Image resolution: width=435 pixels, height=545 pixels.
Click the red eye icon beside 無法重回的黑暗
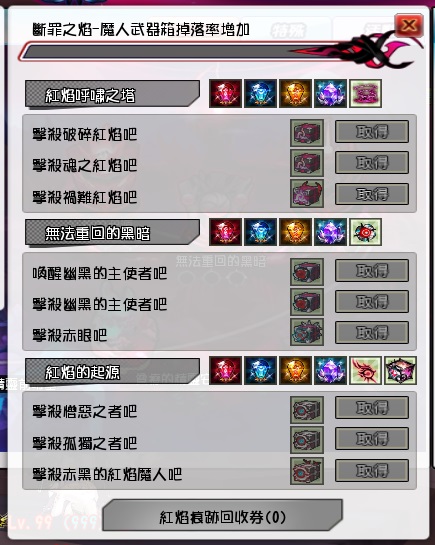tap(365, 232)
